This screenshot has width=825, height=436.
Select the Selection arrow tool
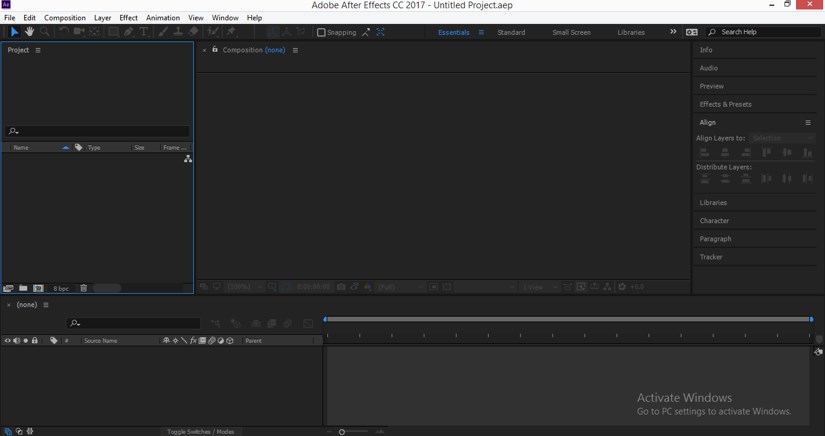[14, 32]
